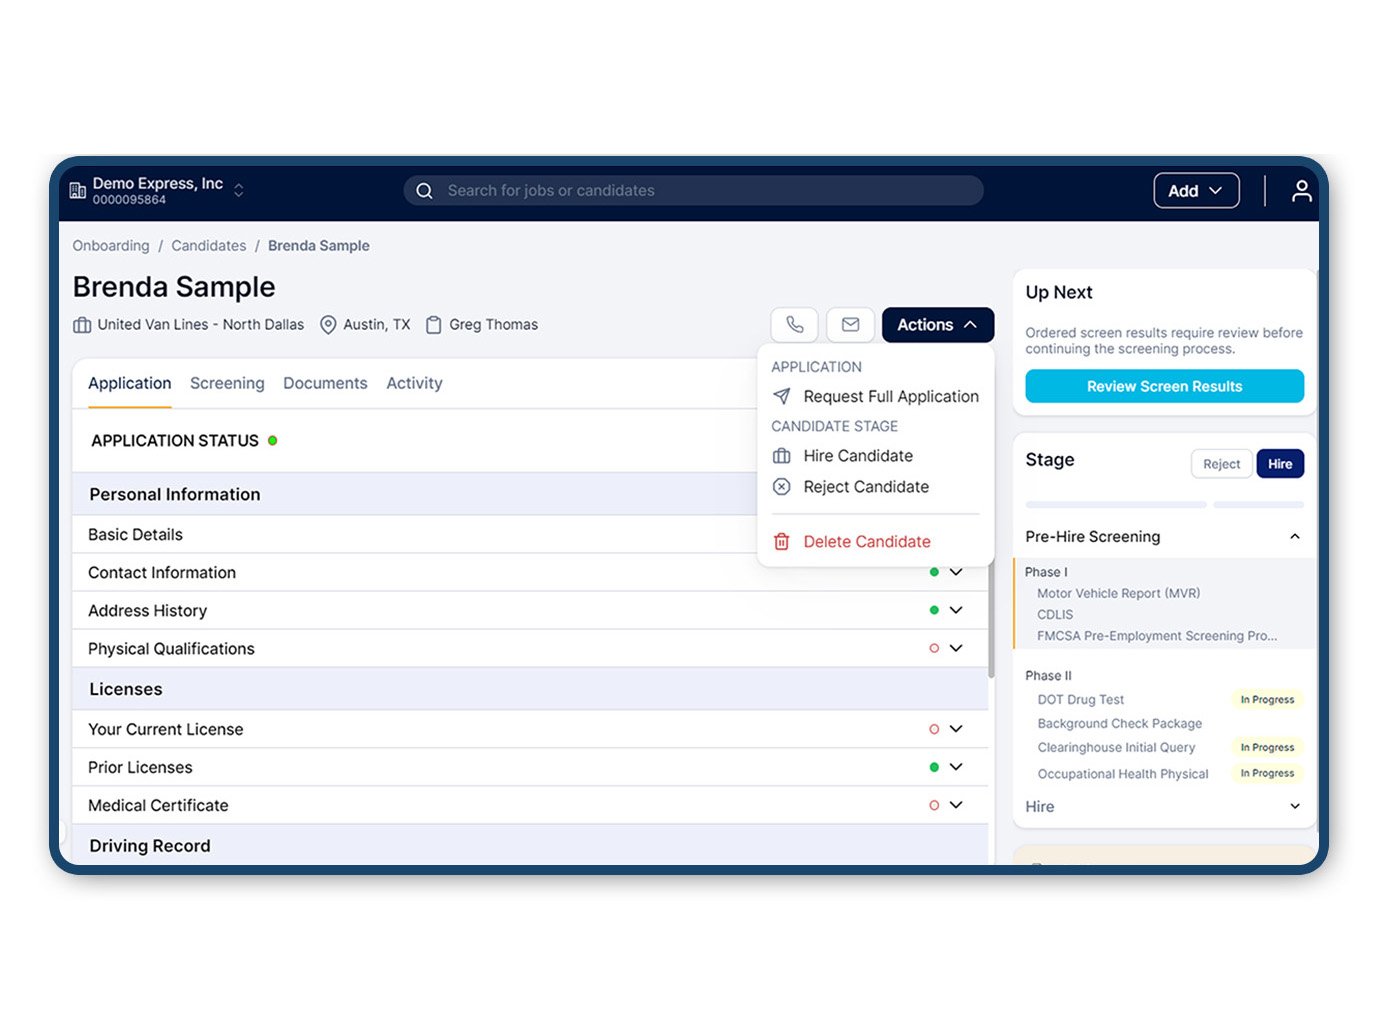Expand the Physical Qualifications row chevron
The image size is (1378, 1034).
(956, 648)
